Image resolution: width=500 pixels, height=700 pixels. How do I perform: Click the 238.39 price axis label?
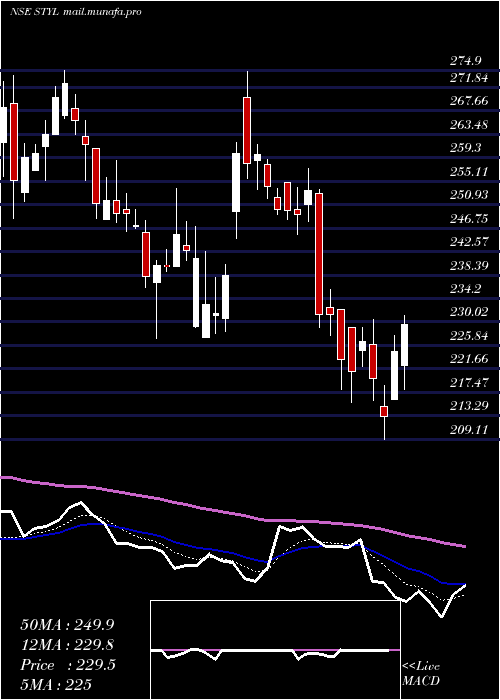[x=468, y=266]
